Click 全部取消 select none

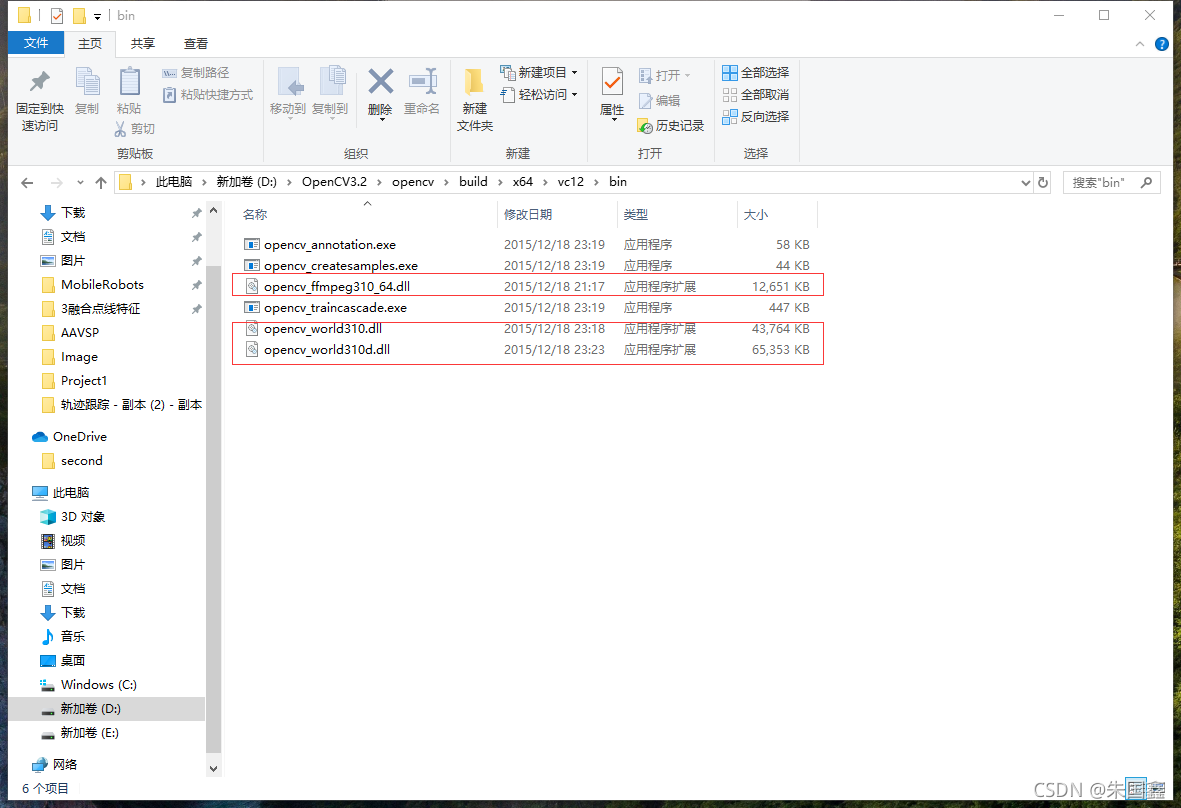pos(755,94)
